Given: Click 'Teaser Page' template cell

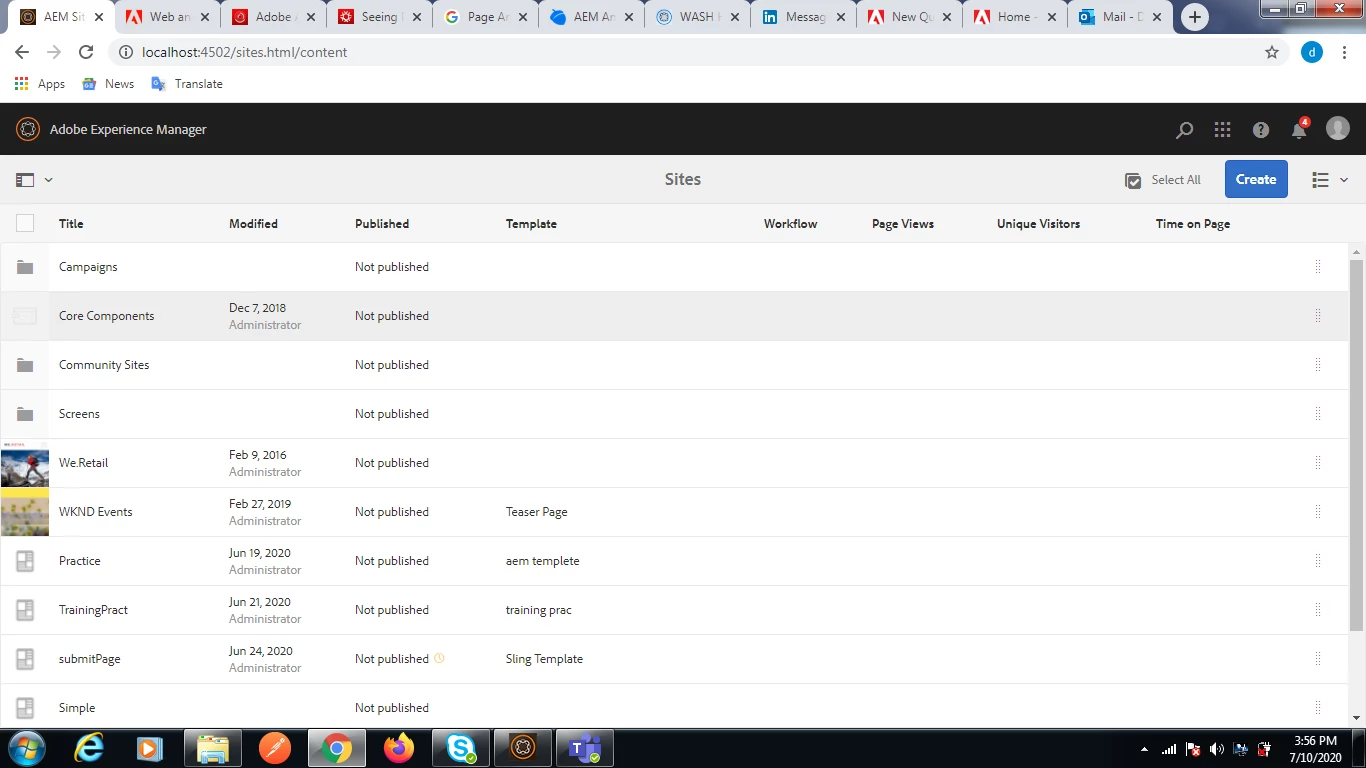Looking at the screenshot, I should tap(536, 512).
